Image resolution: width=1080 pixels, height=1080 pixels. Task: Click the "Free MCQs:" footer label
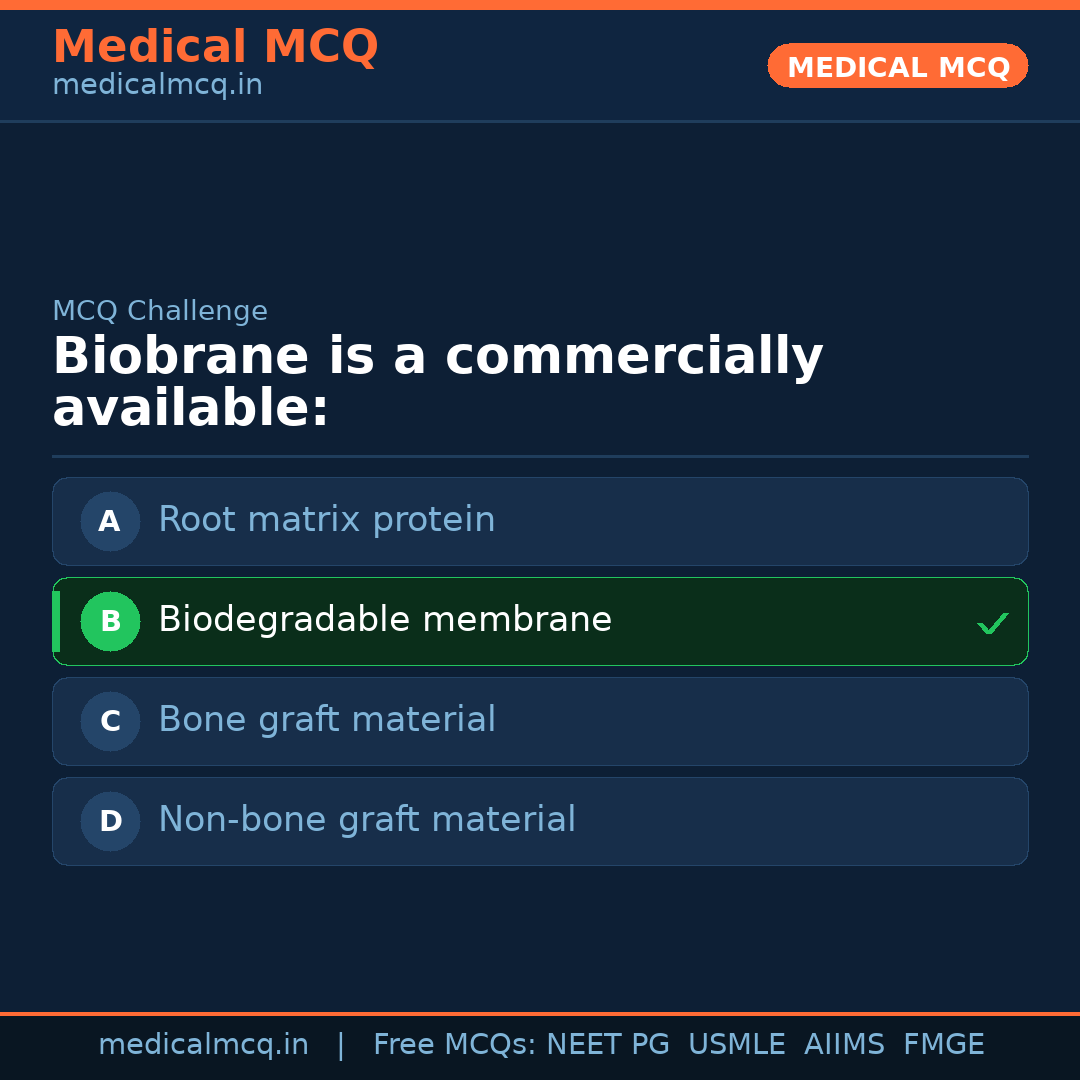(x=455, y=1045)
